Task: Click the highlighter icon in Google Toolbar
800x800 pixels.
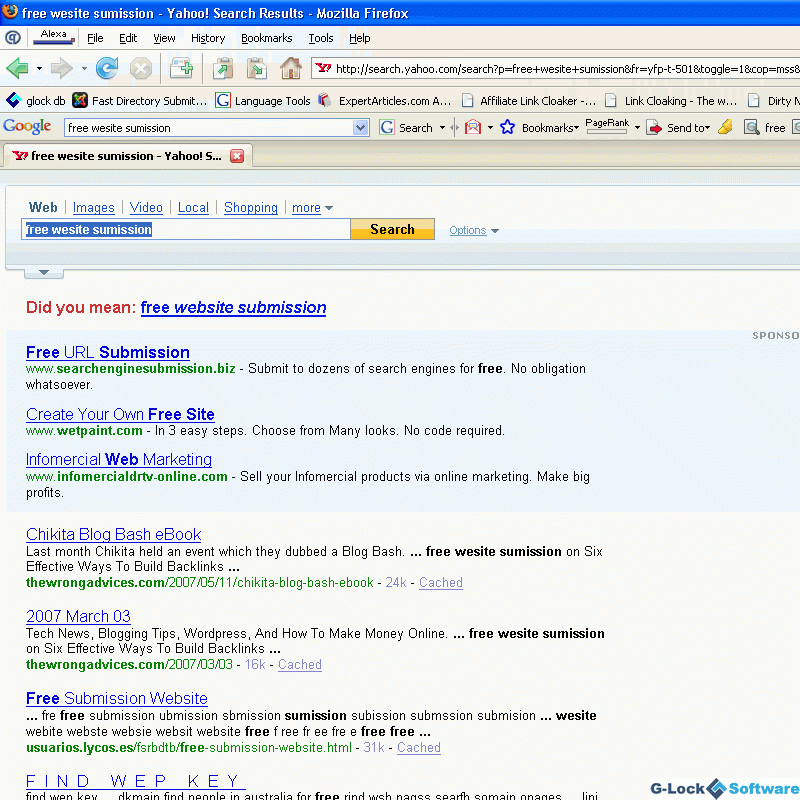Action: tap(725, 127)
